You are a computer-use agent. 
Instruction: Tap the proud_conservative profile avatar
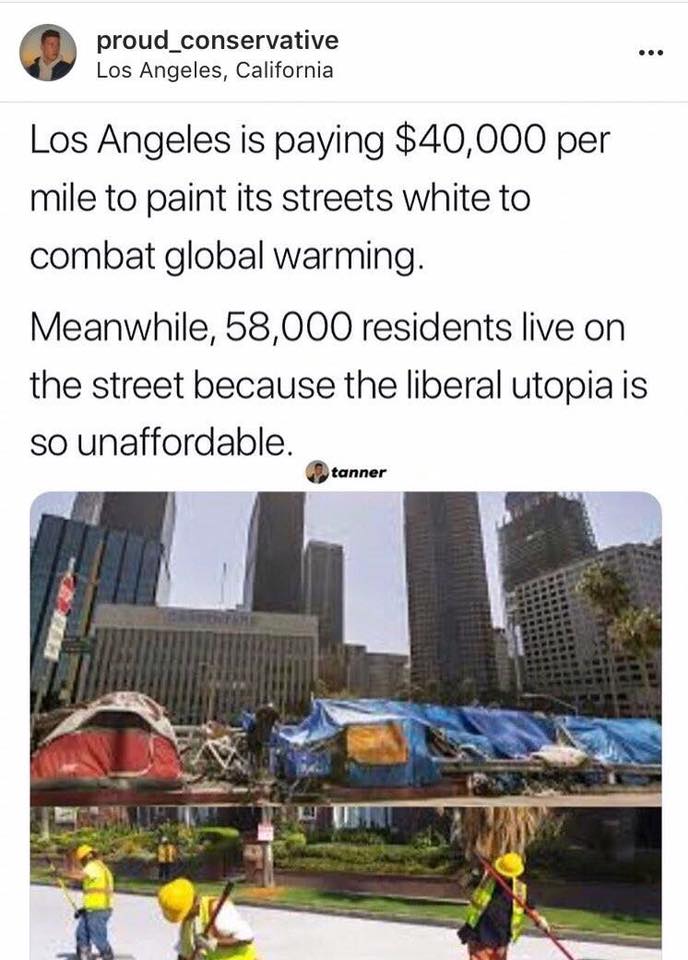(48, 53)
